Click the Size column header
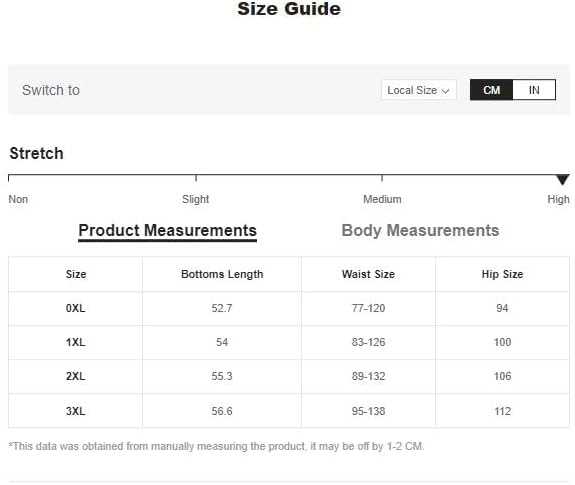Viewport: 575px width, 485px height. pos(76,274)
